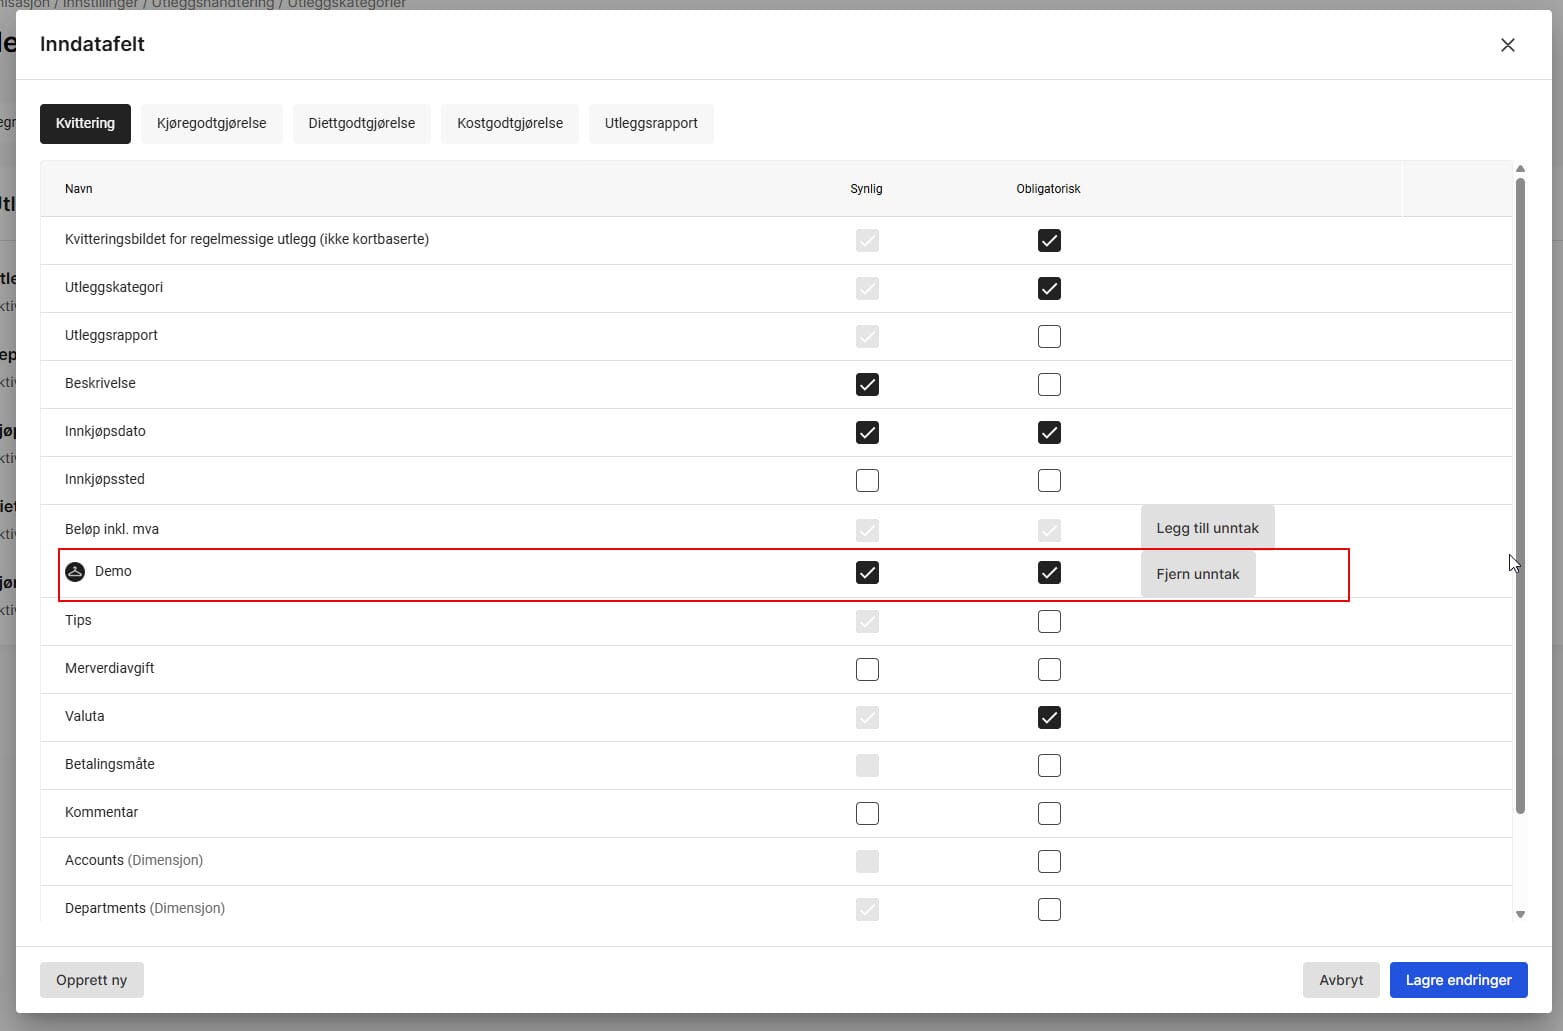Select the Kostgodtgjørelse tab
The image size is (1563, 1031).
[509, 124]
